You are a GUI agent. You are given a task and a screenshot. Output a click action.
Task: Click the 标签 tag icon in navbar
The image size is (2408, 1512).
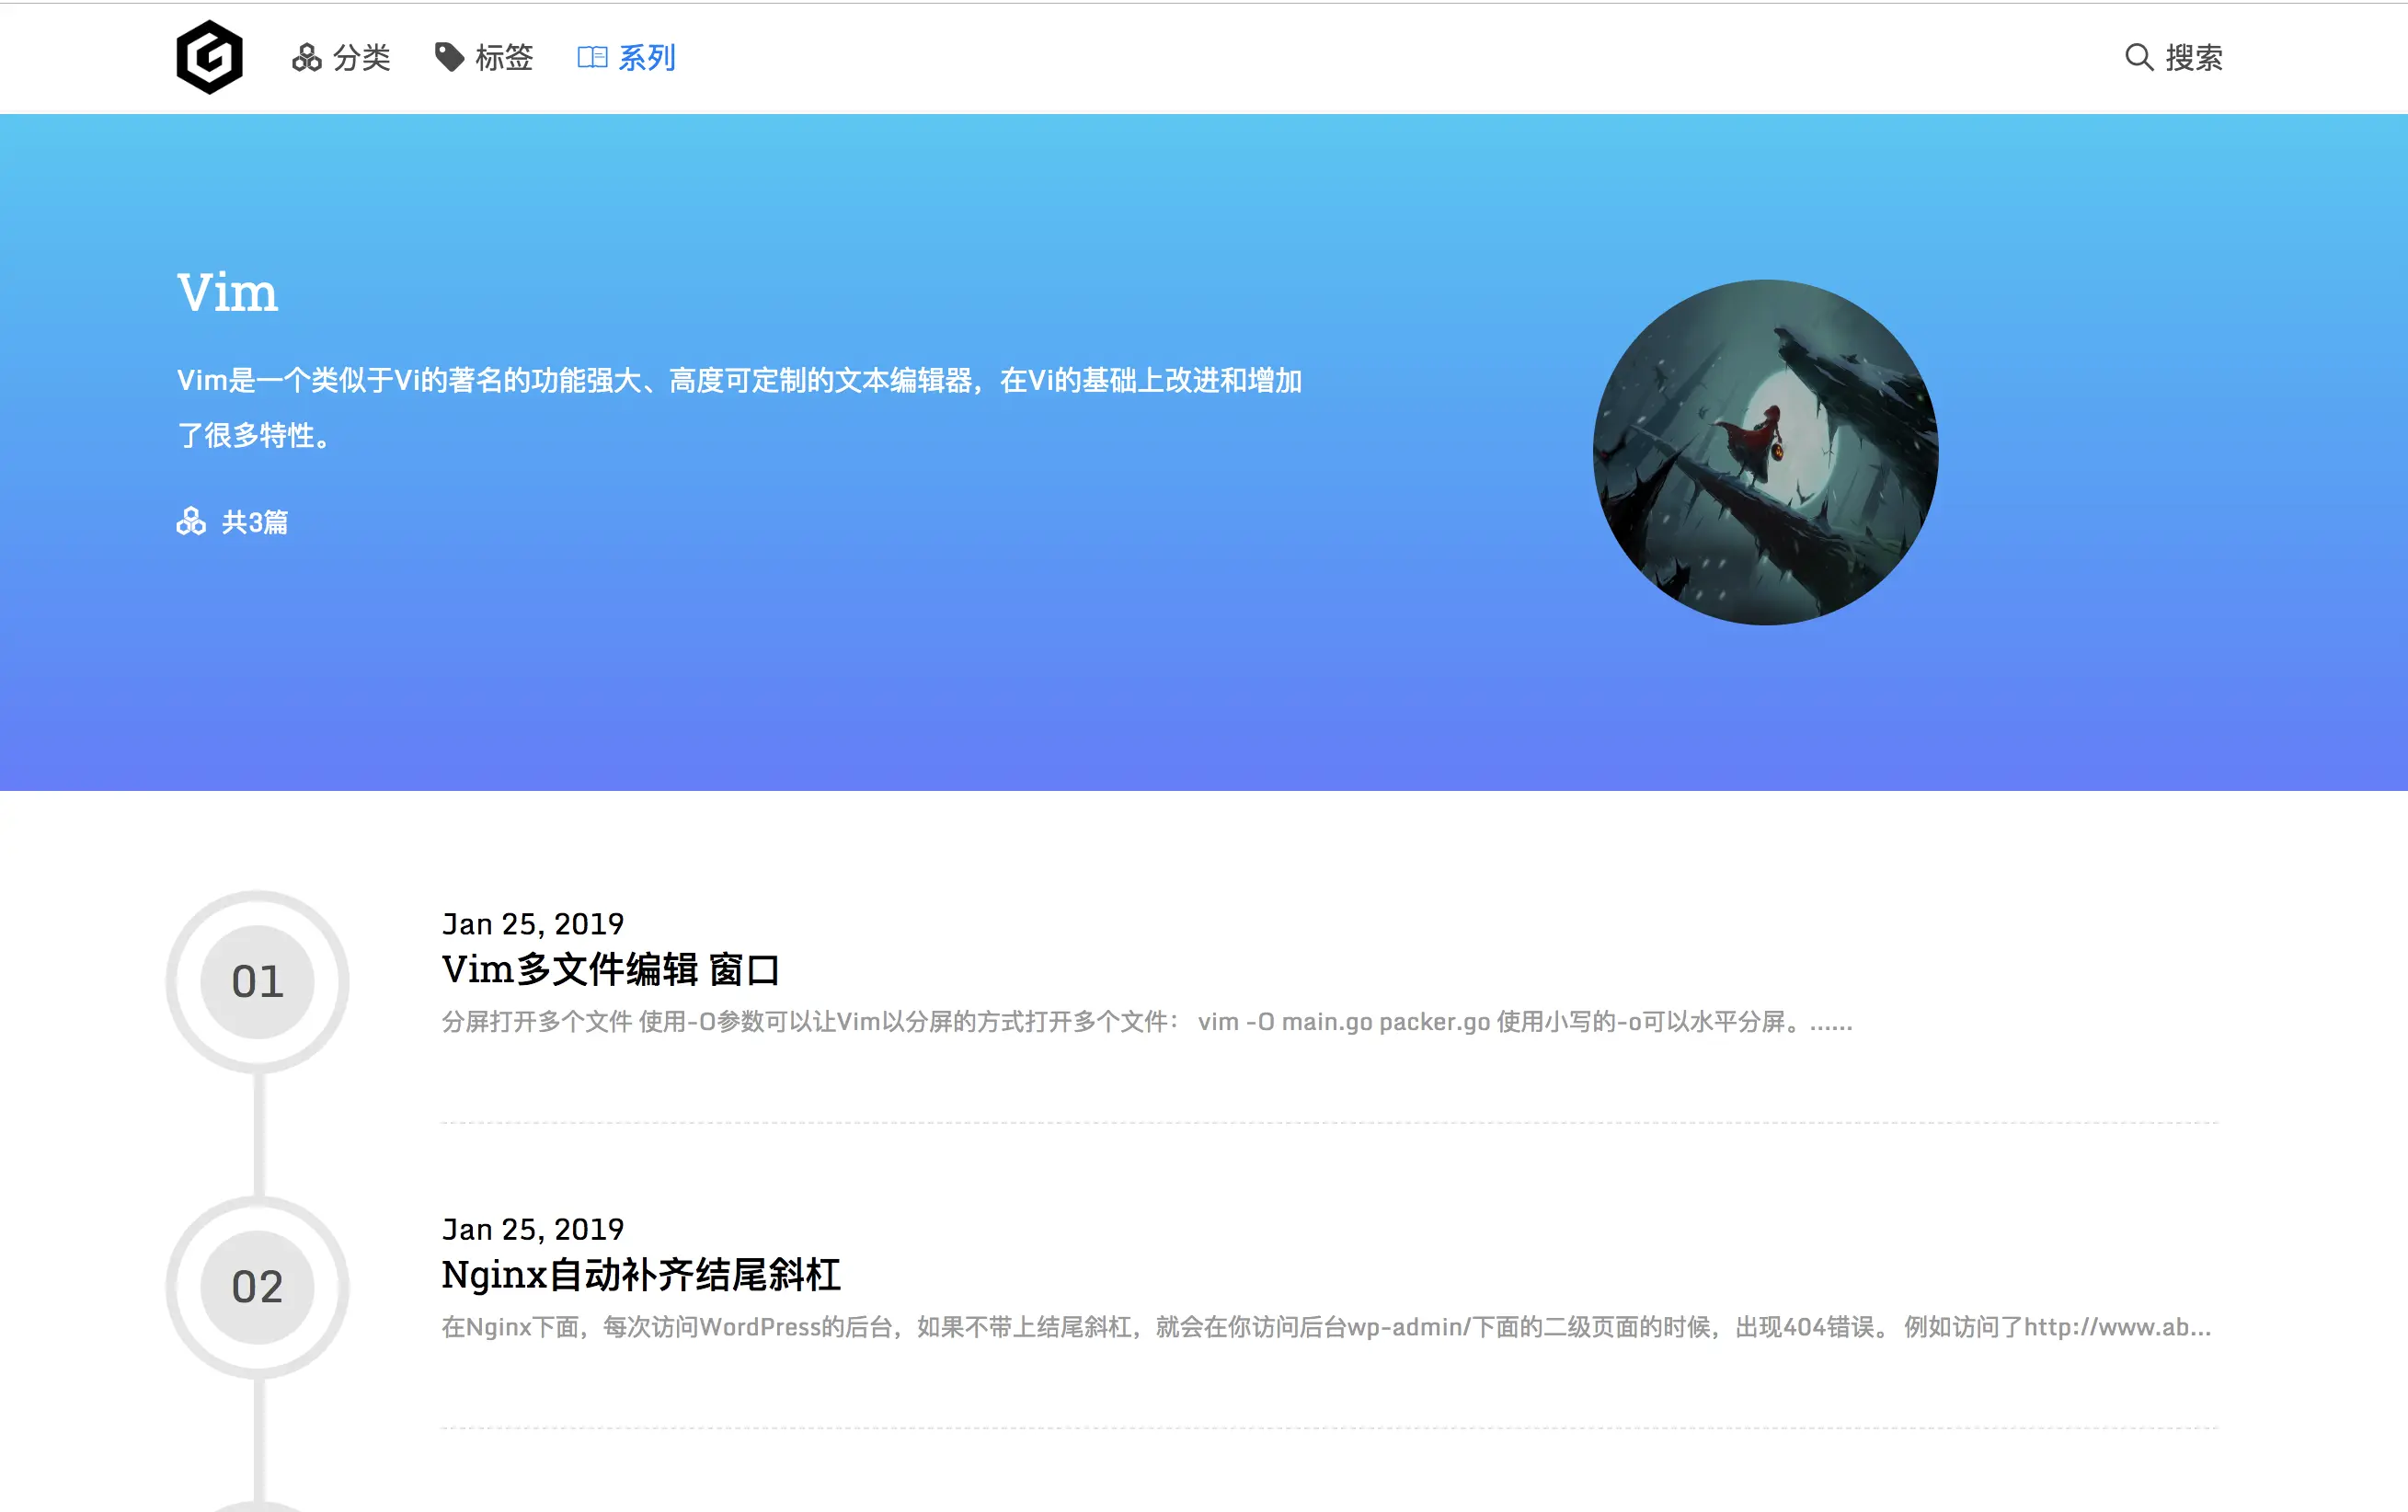[449, 58]
